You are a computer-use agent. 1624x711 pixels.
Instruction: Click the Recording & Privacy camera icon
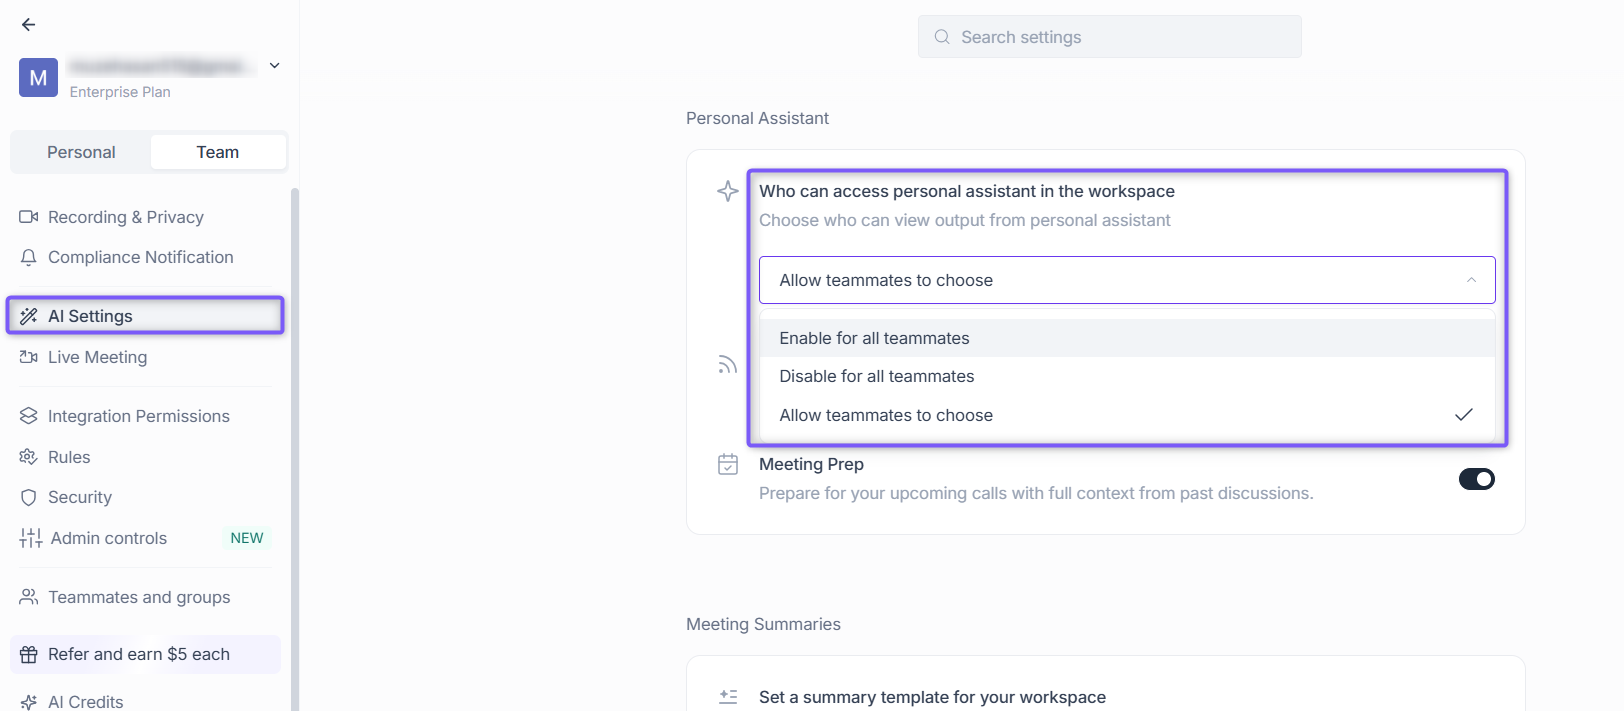[29, 217]
